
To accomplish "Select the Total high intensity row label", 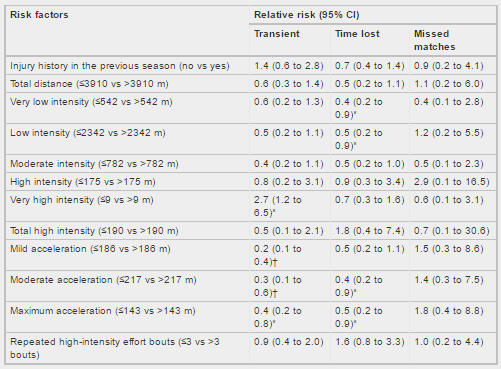I will point(94,231).
